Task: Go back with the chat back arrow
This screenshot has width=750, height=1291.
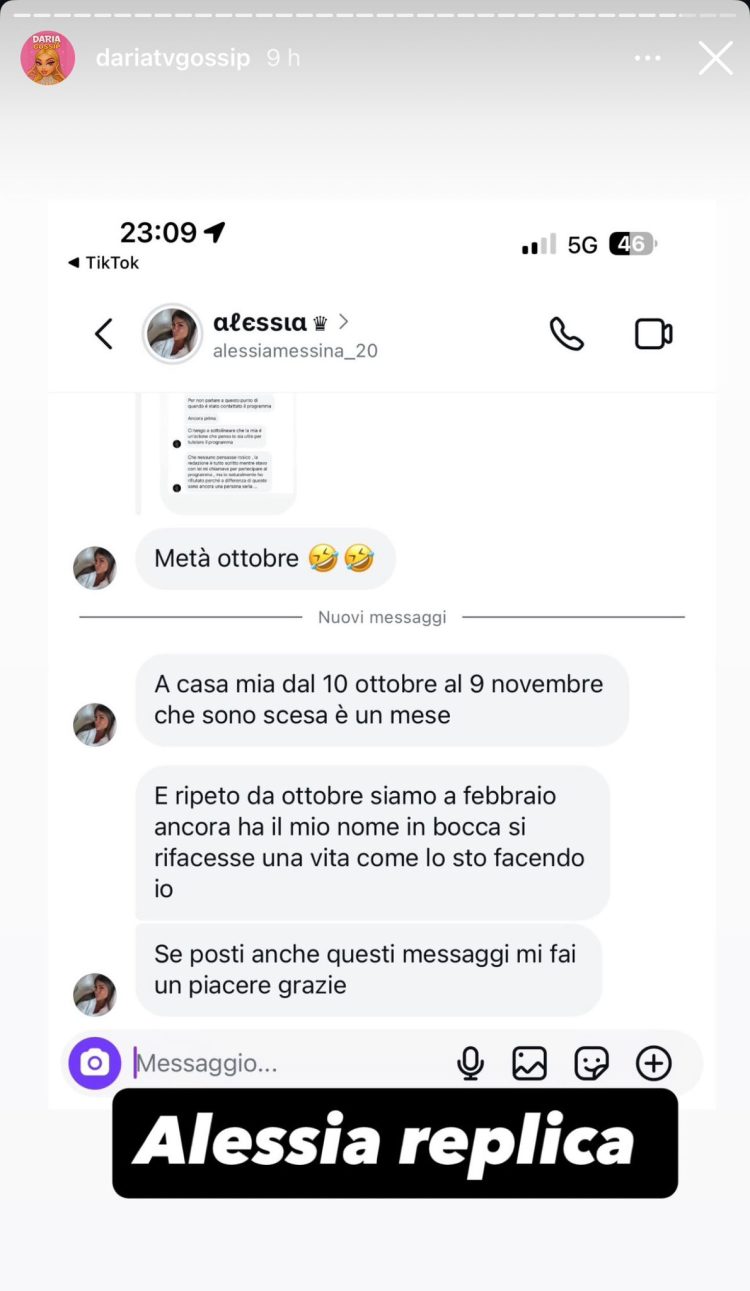Action: coord(103,334)
